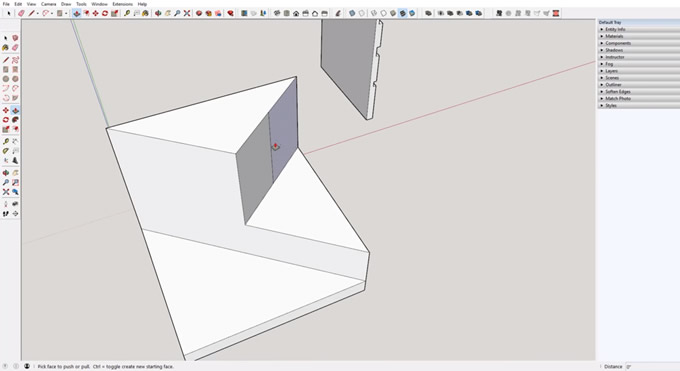This screenshot has height=371, width=680.
Task: Select the Paint Bucket in left toolbar
Action: click(6, 47)
